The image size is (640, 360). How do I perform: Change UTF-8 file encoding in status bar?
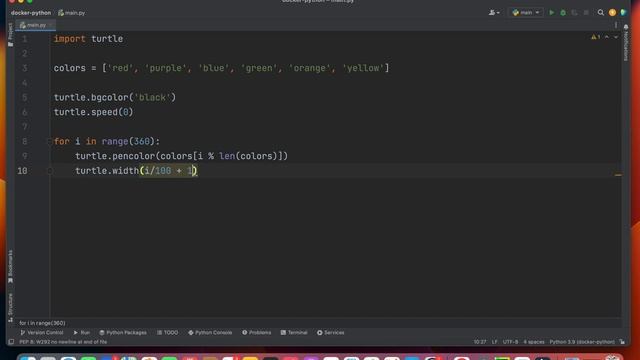click(510, 342)
